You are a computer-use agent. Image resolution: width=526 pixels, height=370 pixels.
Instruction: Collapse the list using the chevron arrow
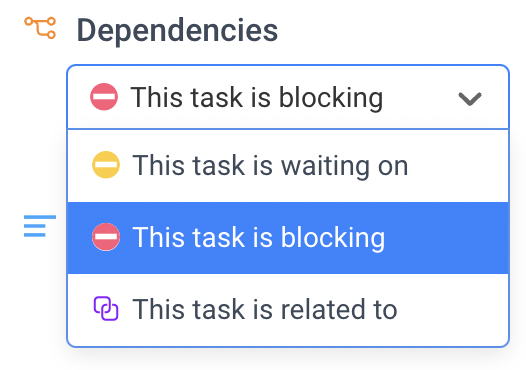(470, 99)
